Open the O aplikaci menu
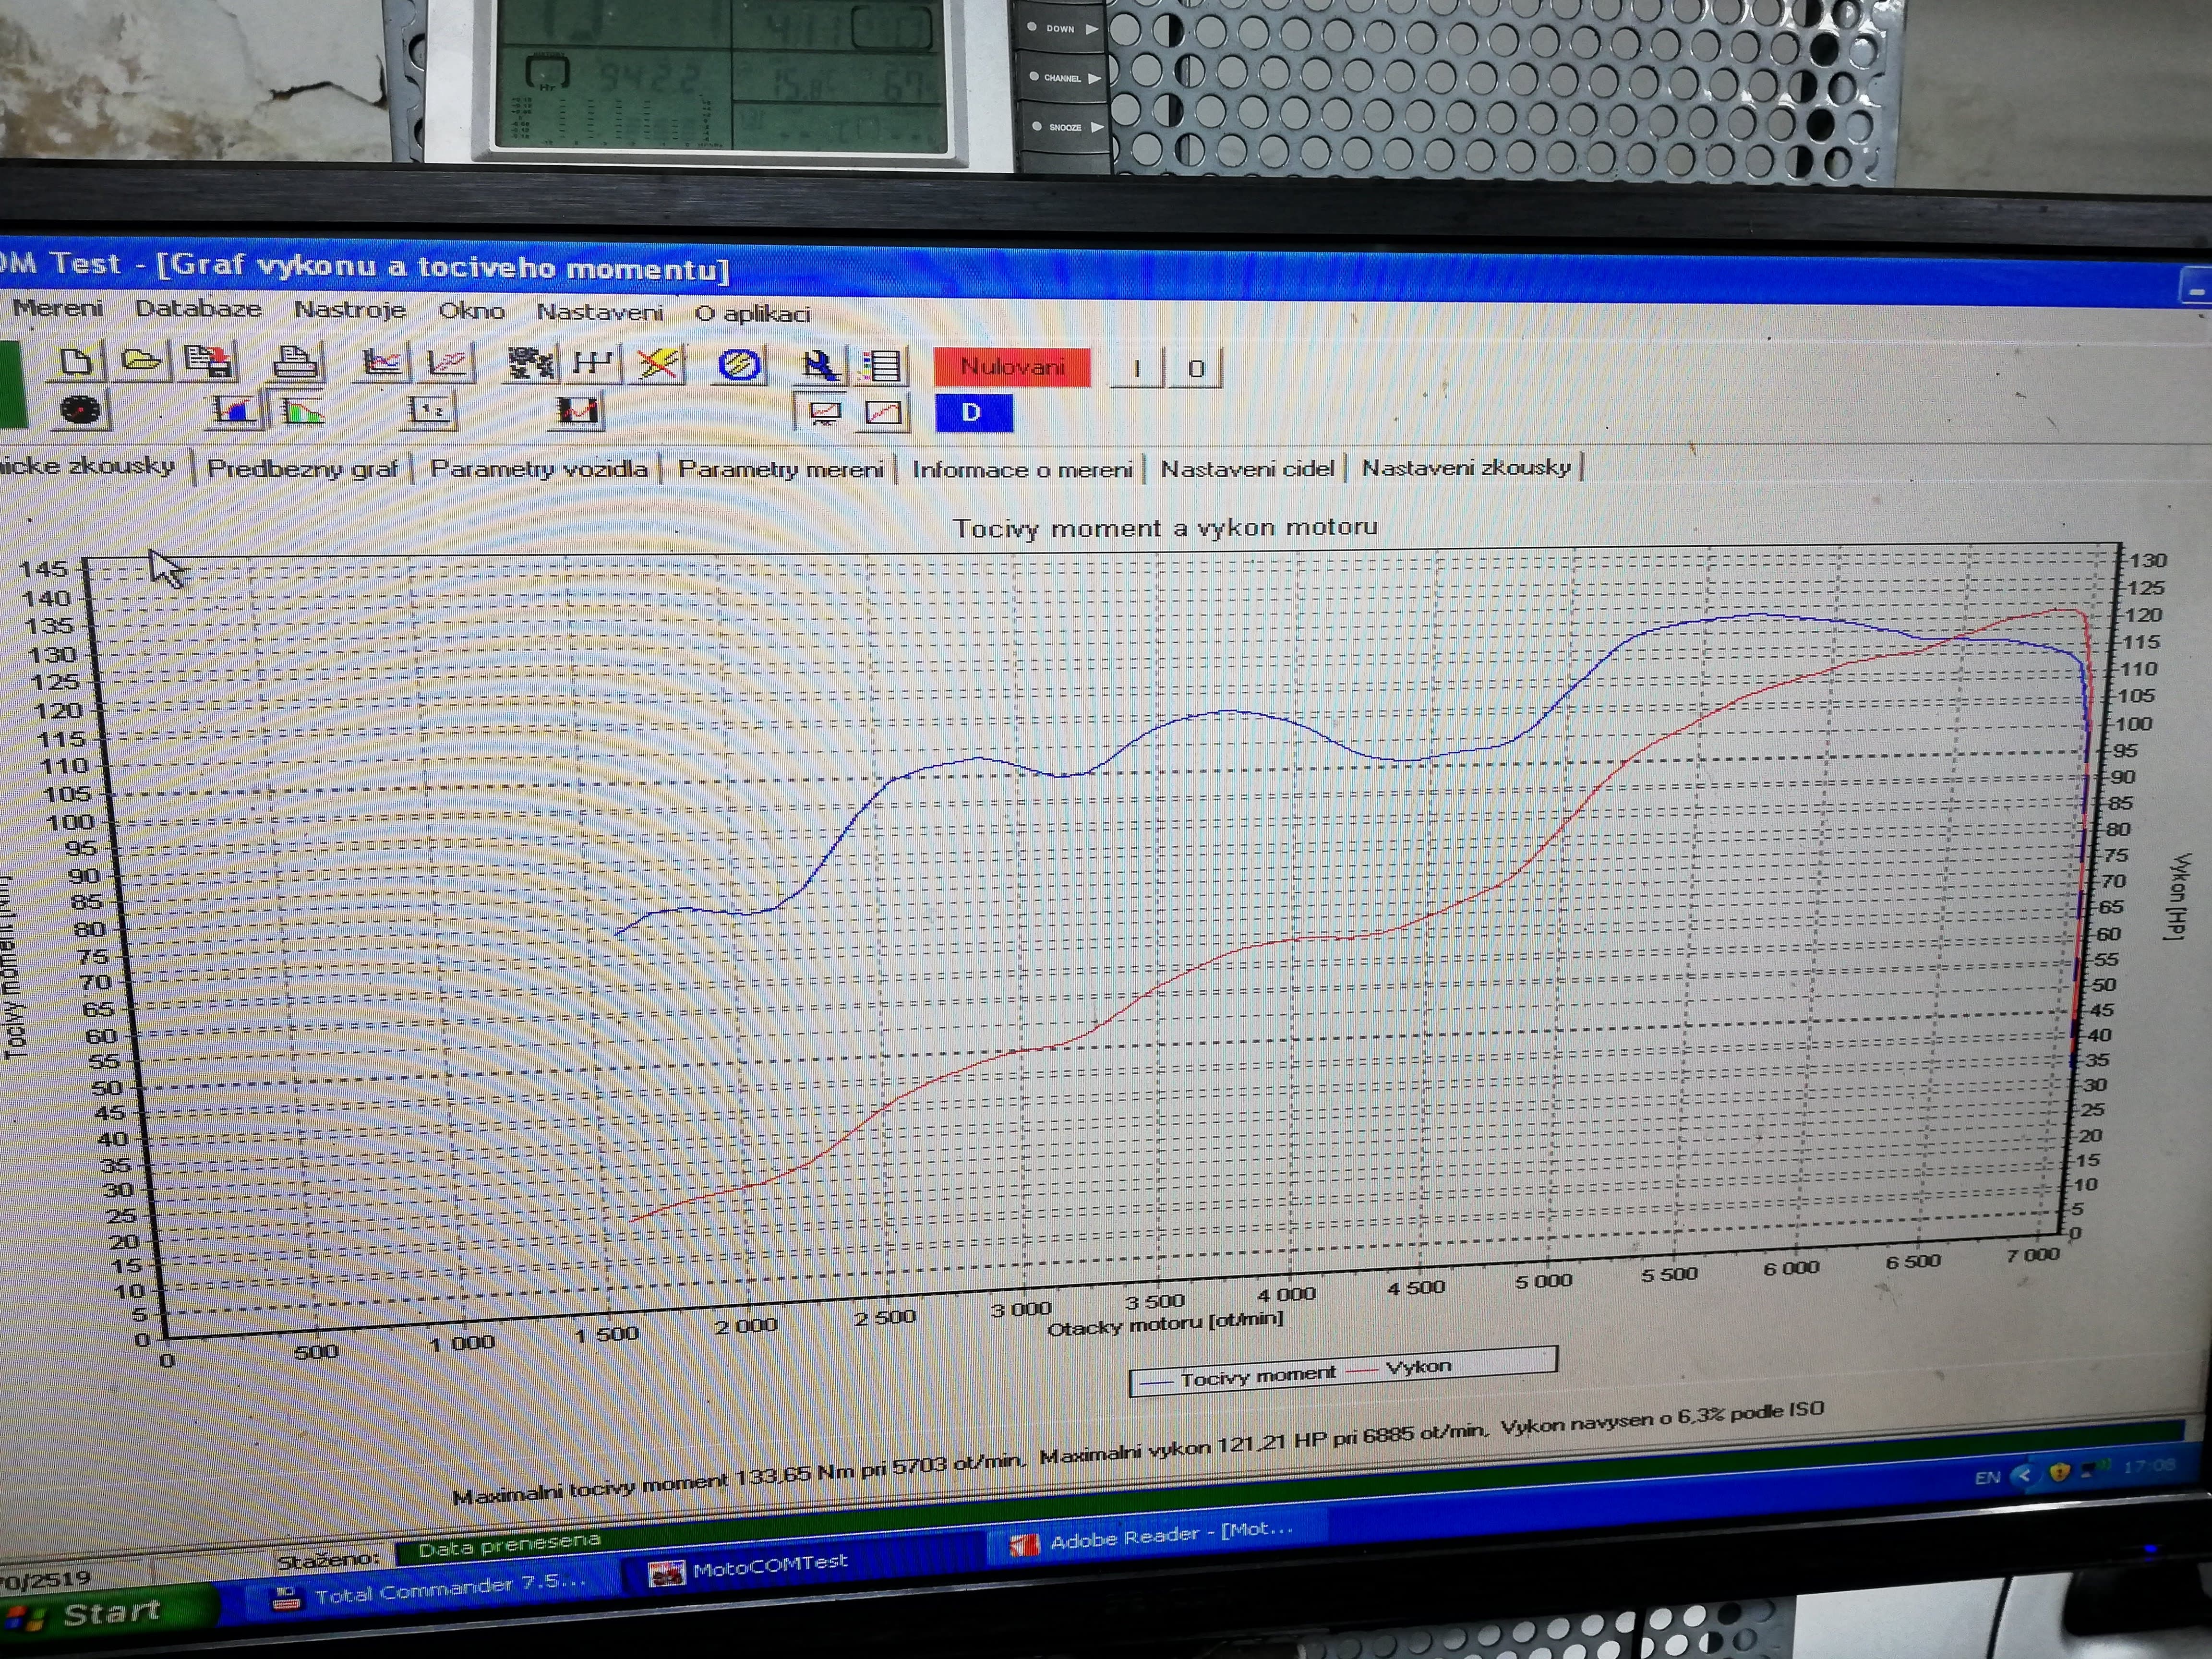The width and height of the screenshot is (2212, 1659). (752, 313)
